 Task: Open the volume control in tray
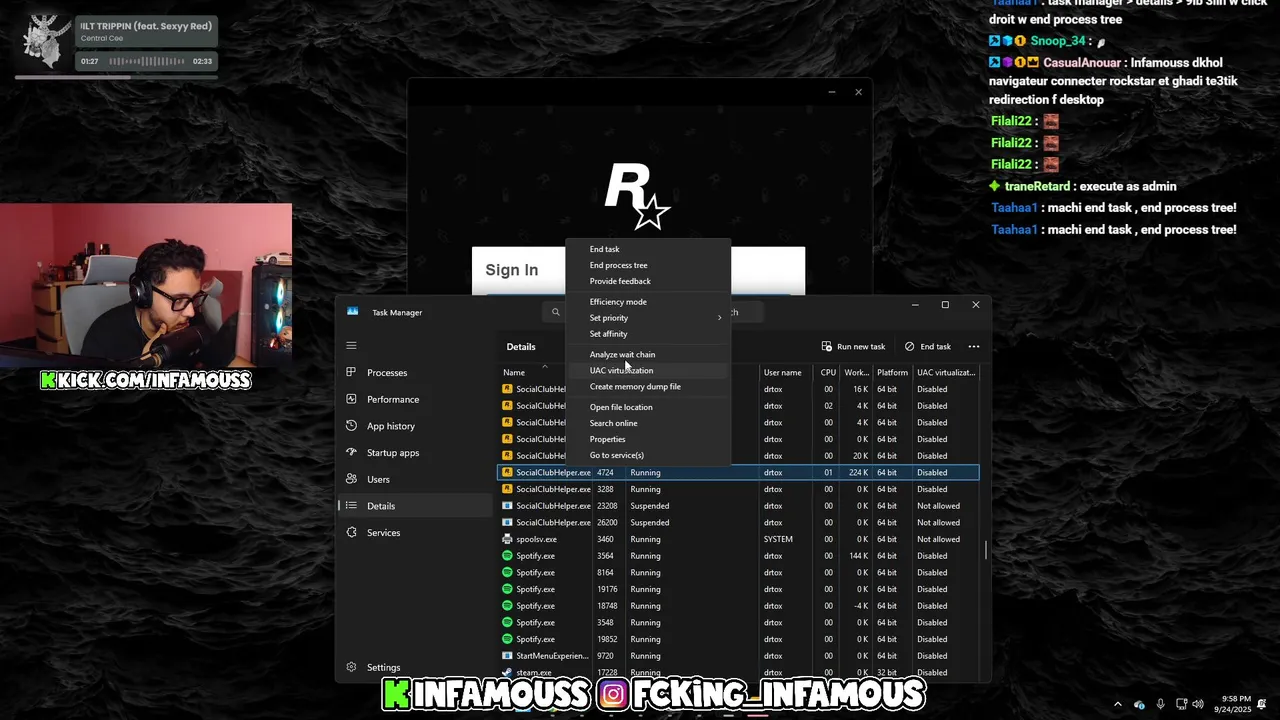[1198, 704]
